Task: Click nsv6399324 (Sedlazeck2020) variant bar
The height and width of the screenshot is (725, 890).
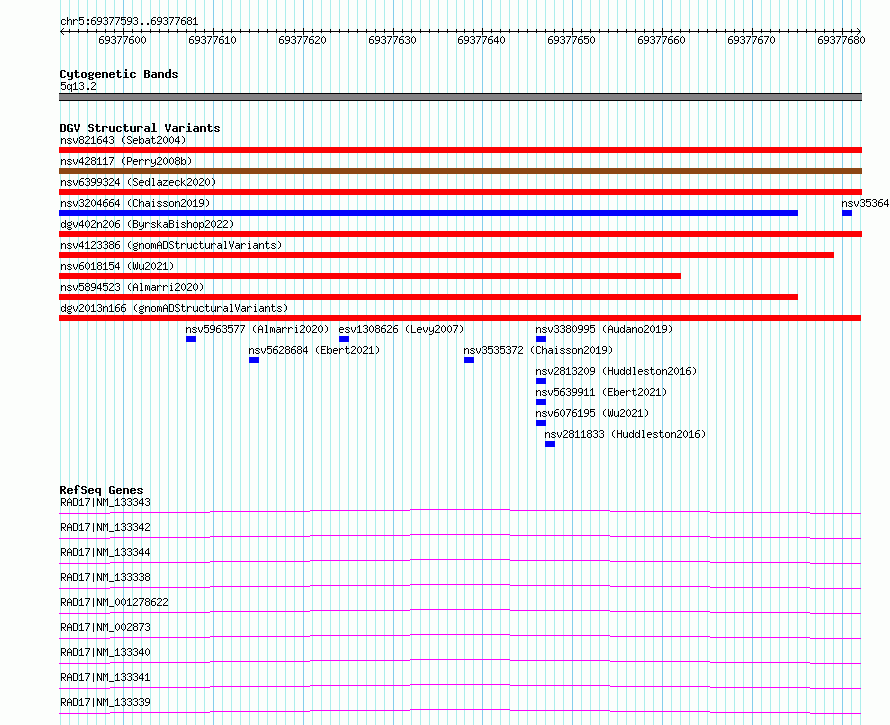Action: [x=460, y=192]
